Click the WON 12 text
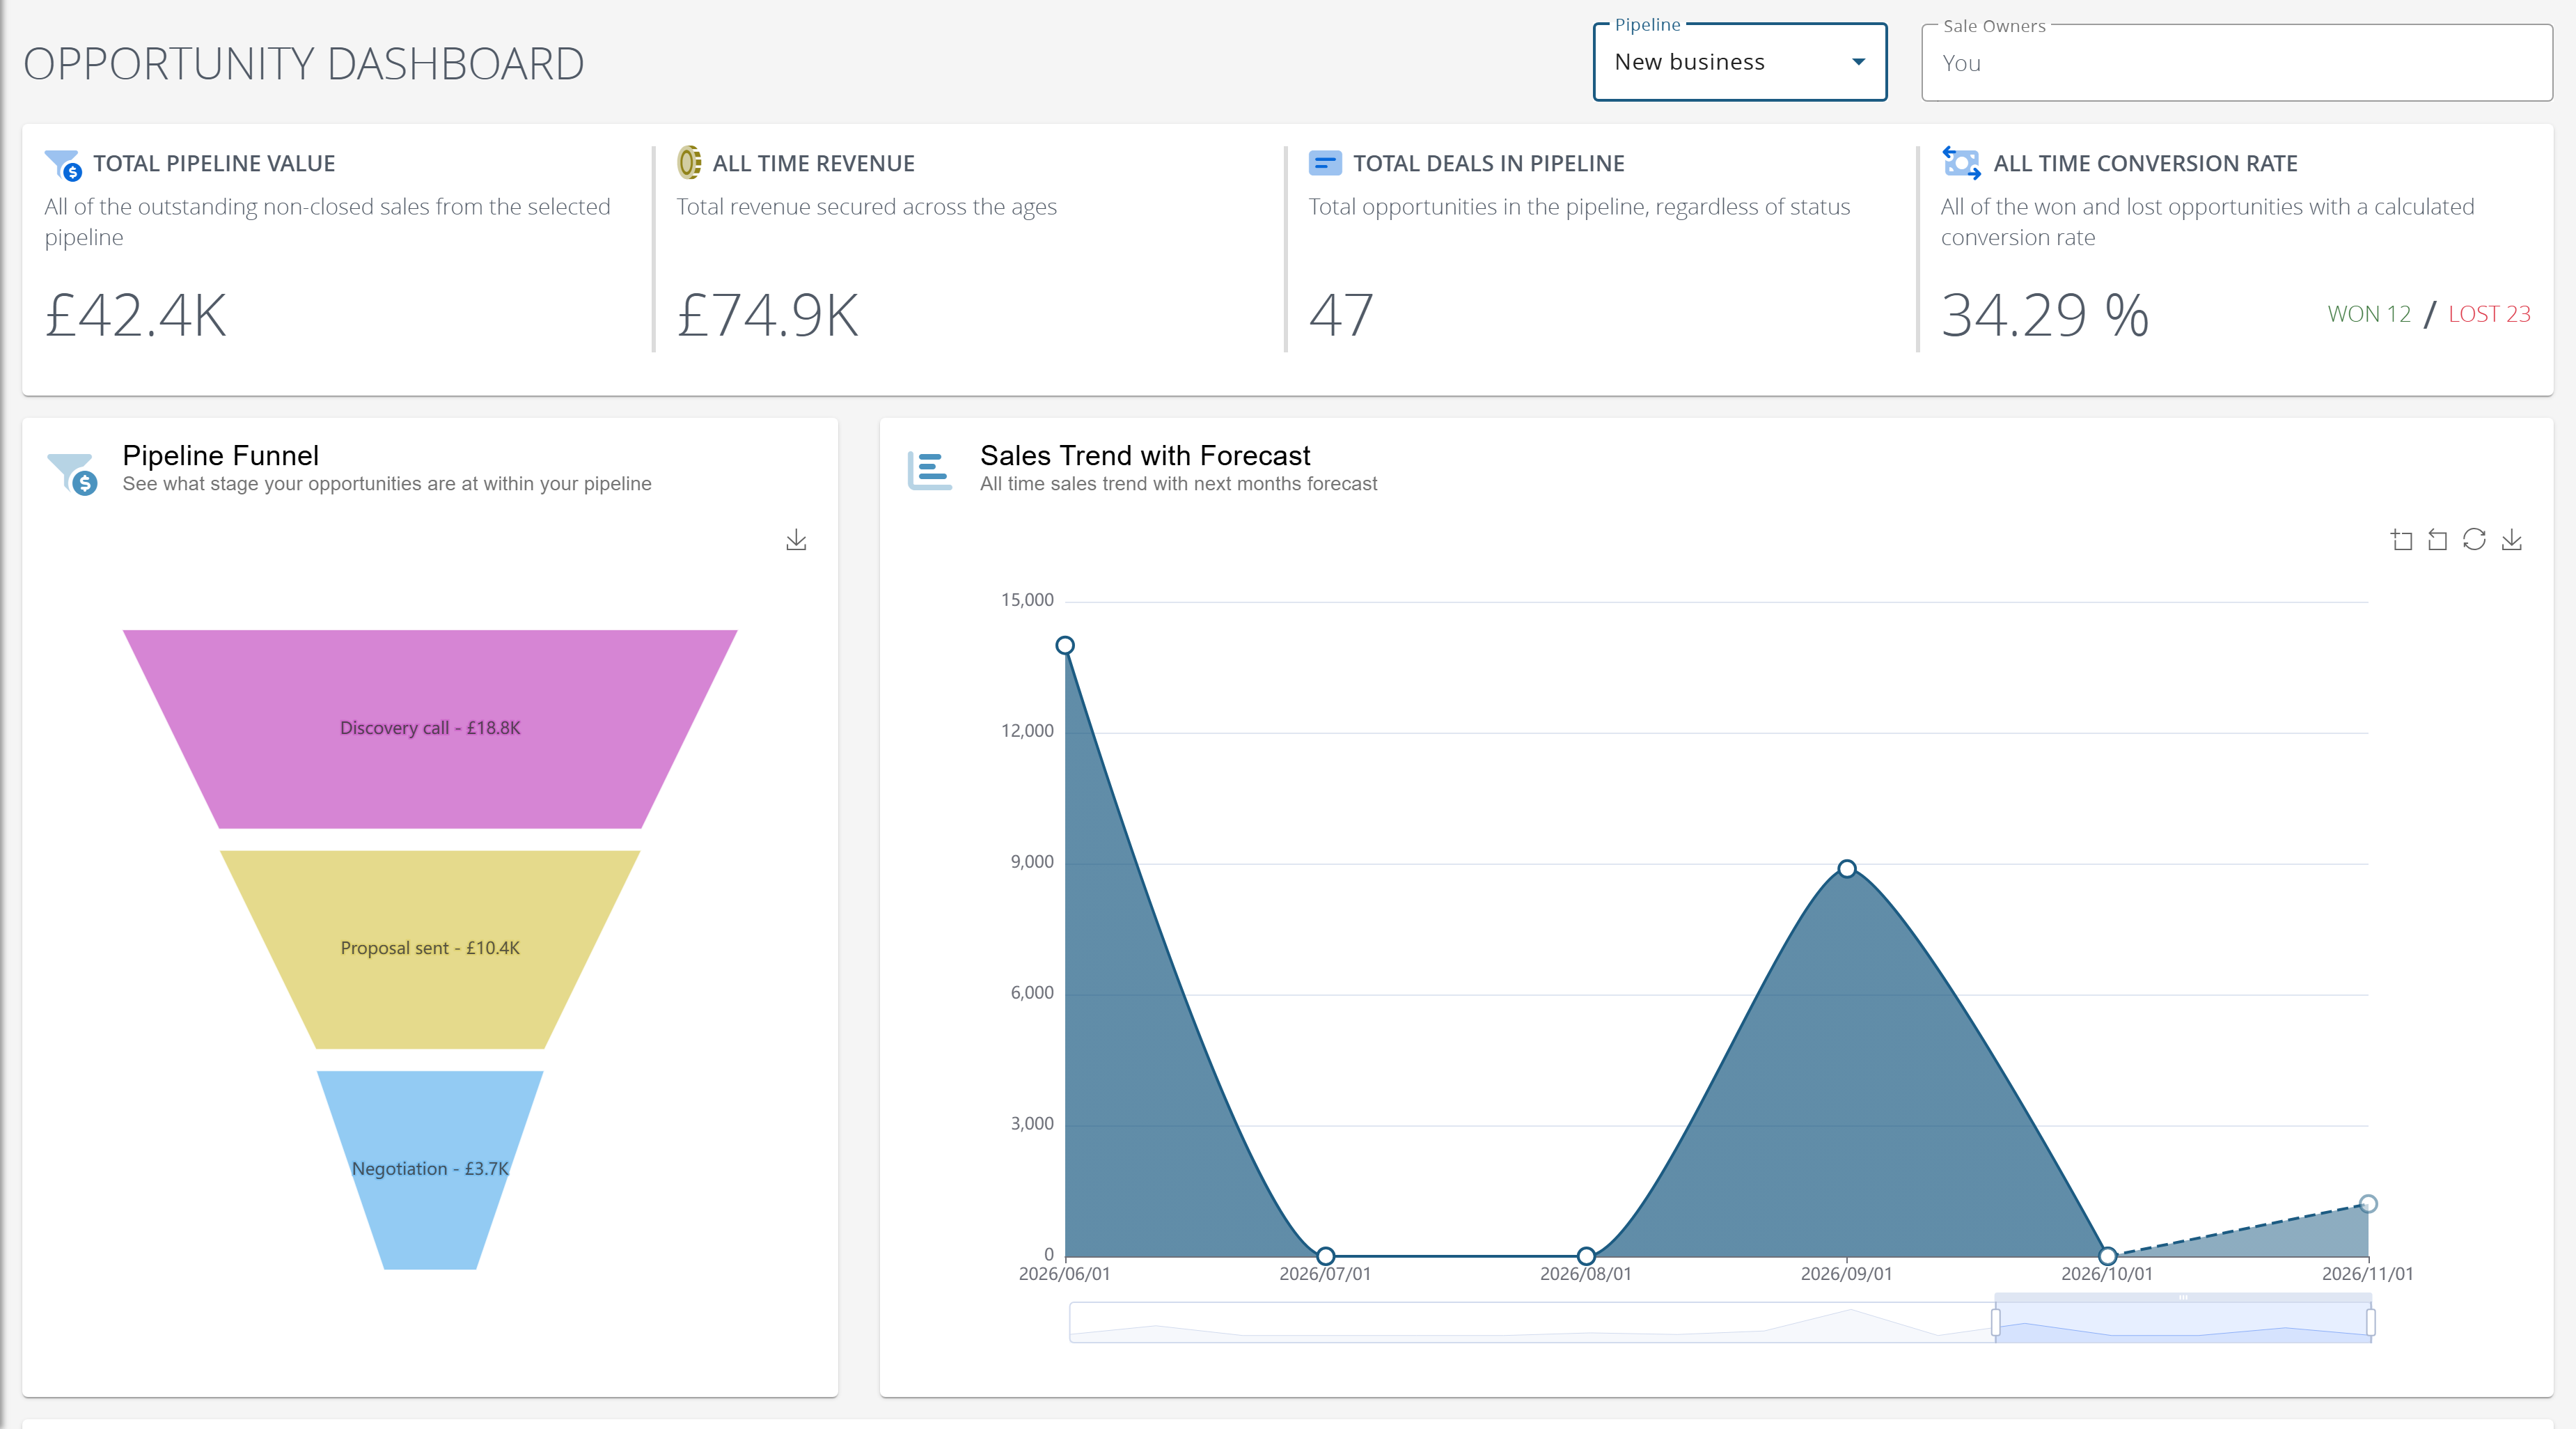Viewport: 2576px width, 1429px height. [x=2369, y=314]
